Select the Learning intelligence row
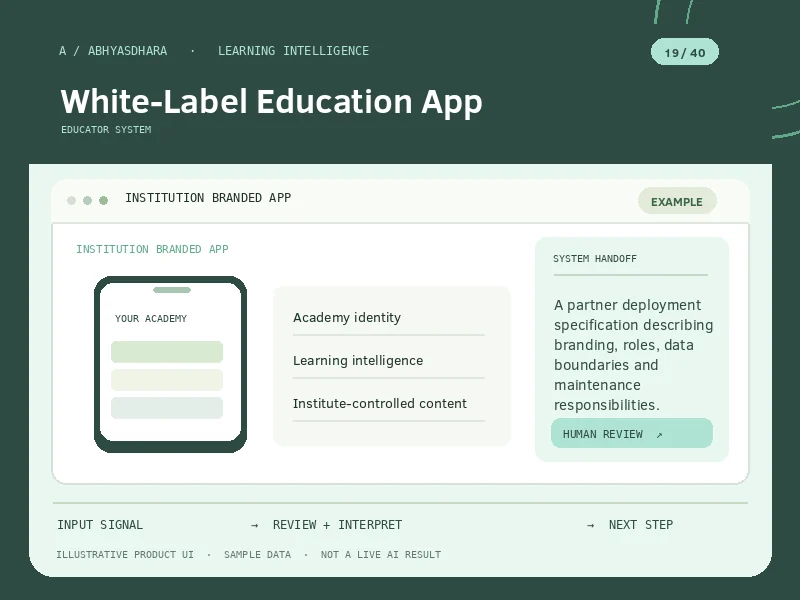This screenshot has width=800, height=600. pos(389,362)
